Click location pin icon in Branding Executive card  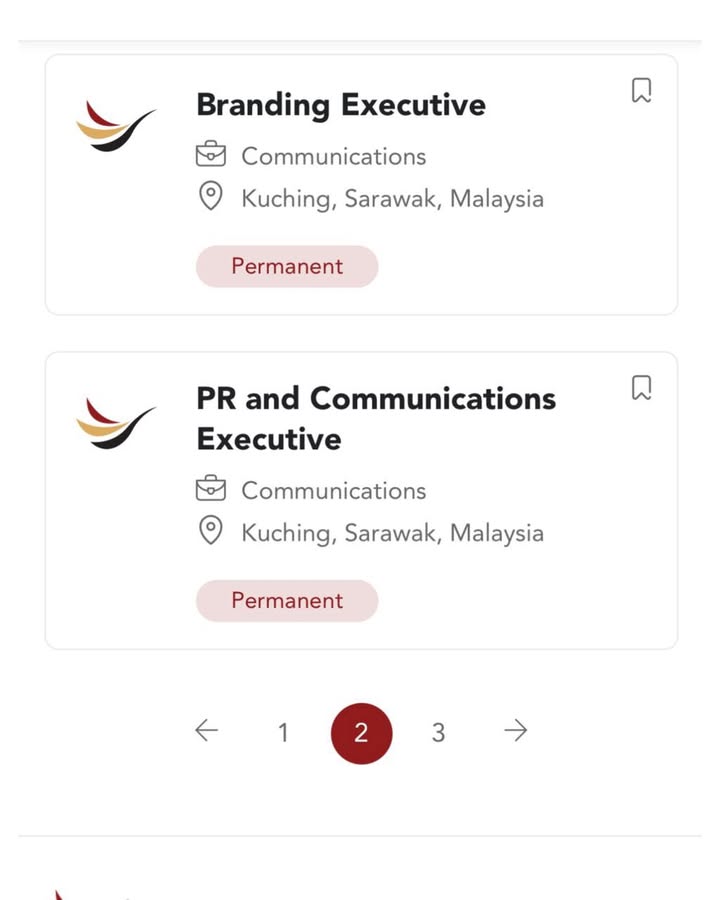pos(210,197)
